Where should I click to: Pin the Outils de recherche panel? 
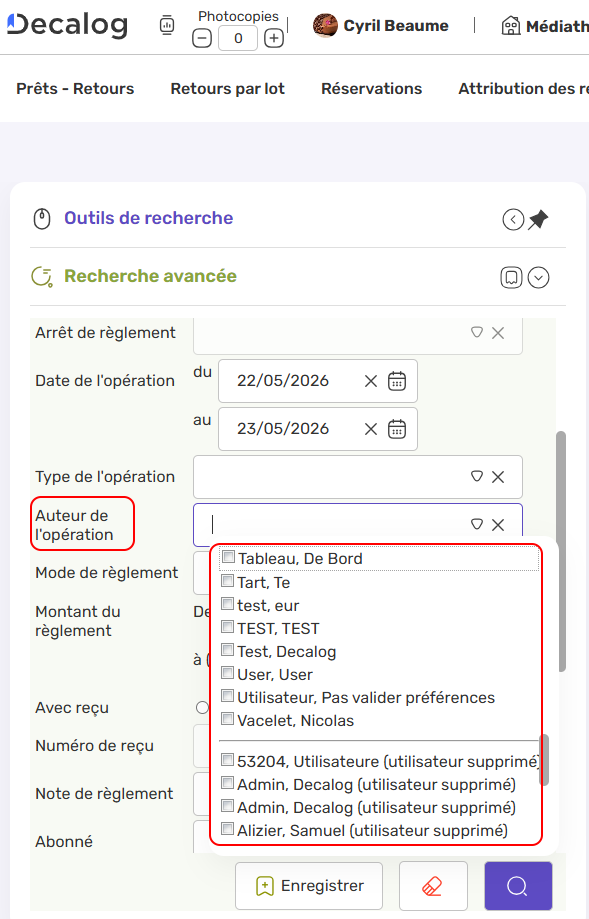coord(538,220)
